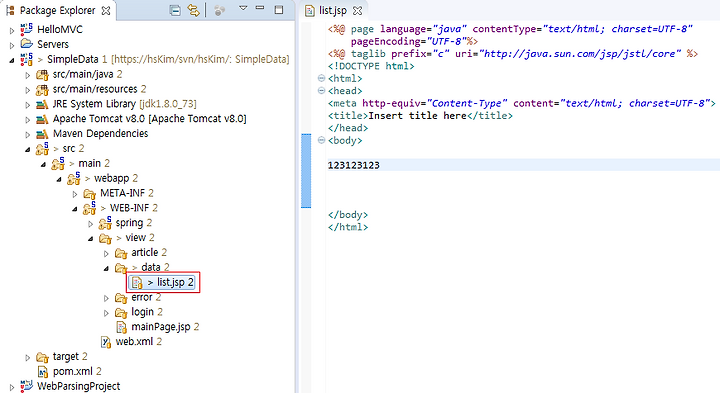Click the webapp folder icon

point(73,178)
